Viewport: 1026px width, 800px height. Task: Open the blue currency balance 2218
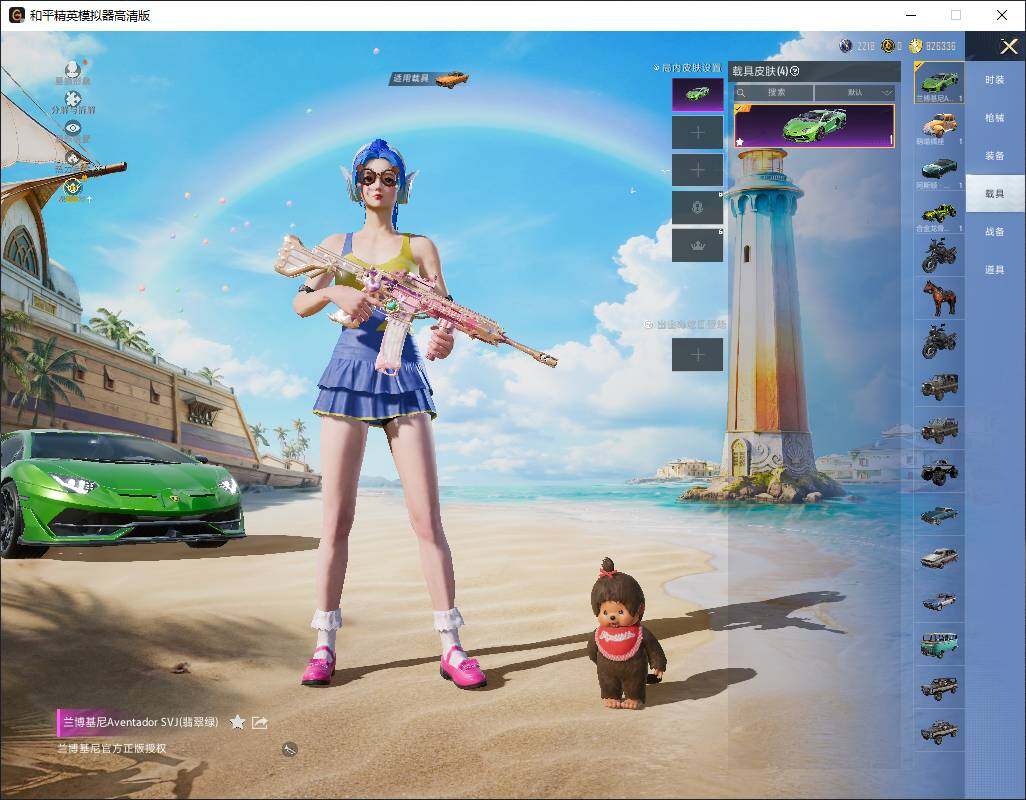(x=857, y=46)
